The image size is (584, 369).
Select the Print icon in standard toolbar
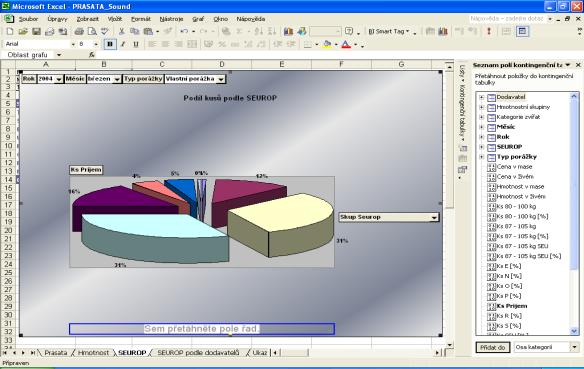[79, 32]
